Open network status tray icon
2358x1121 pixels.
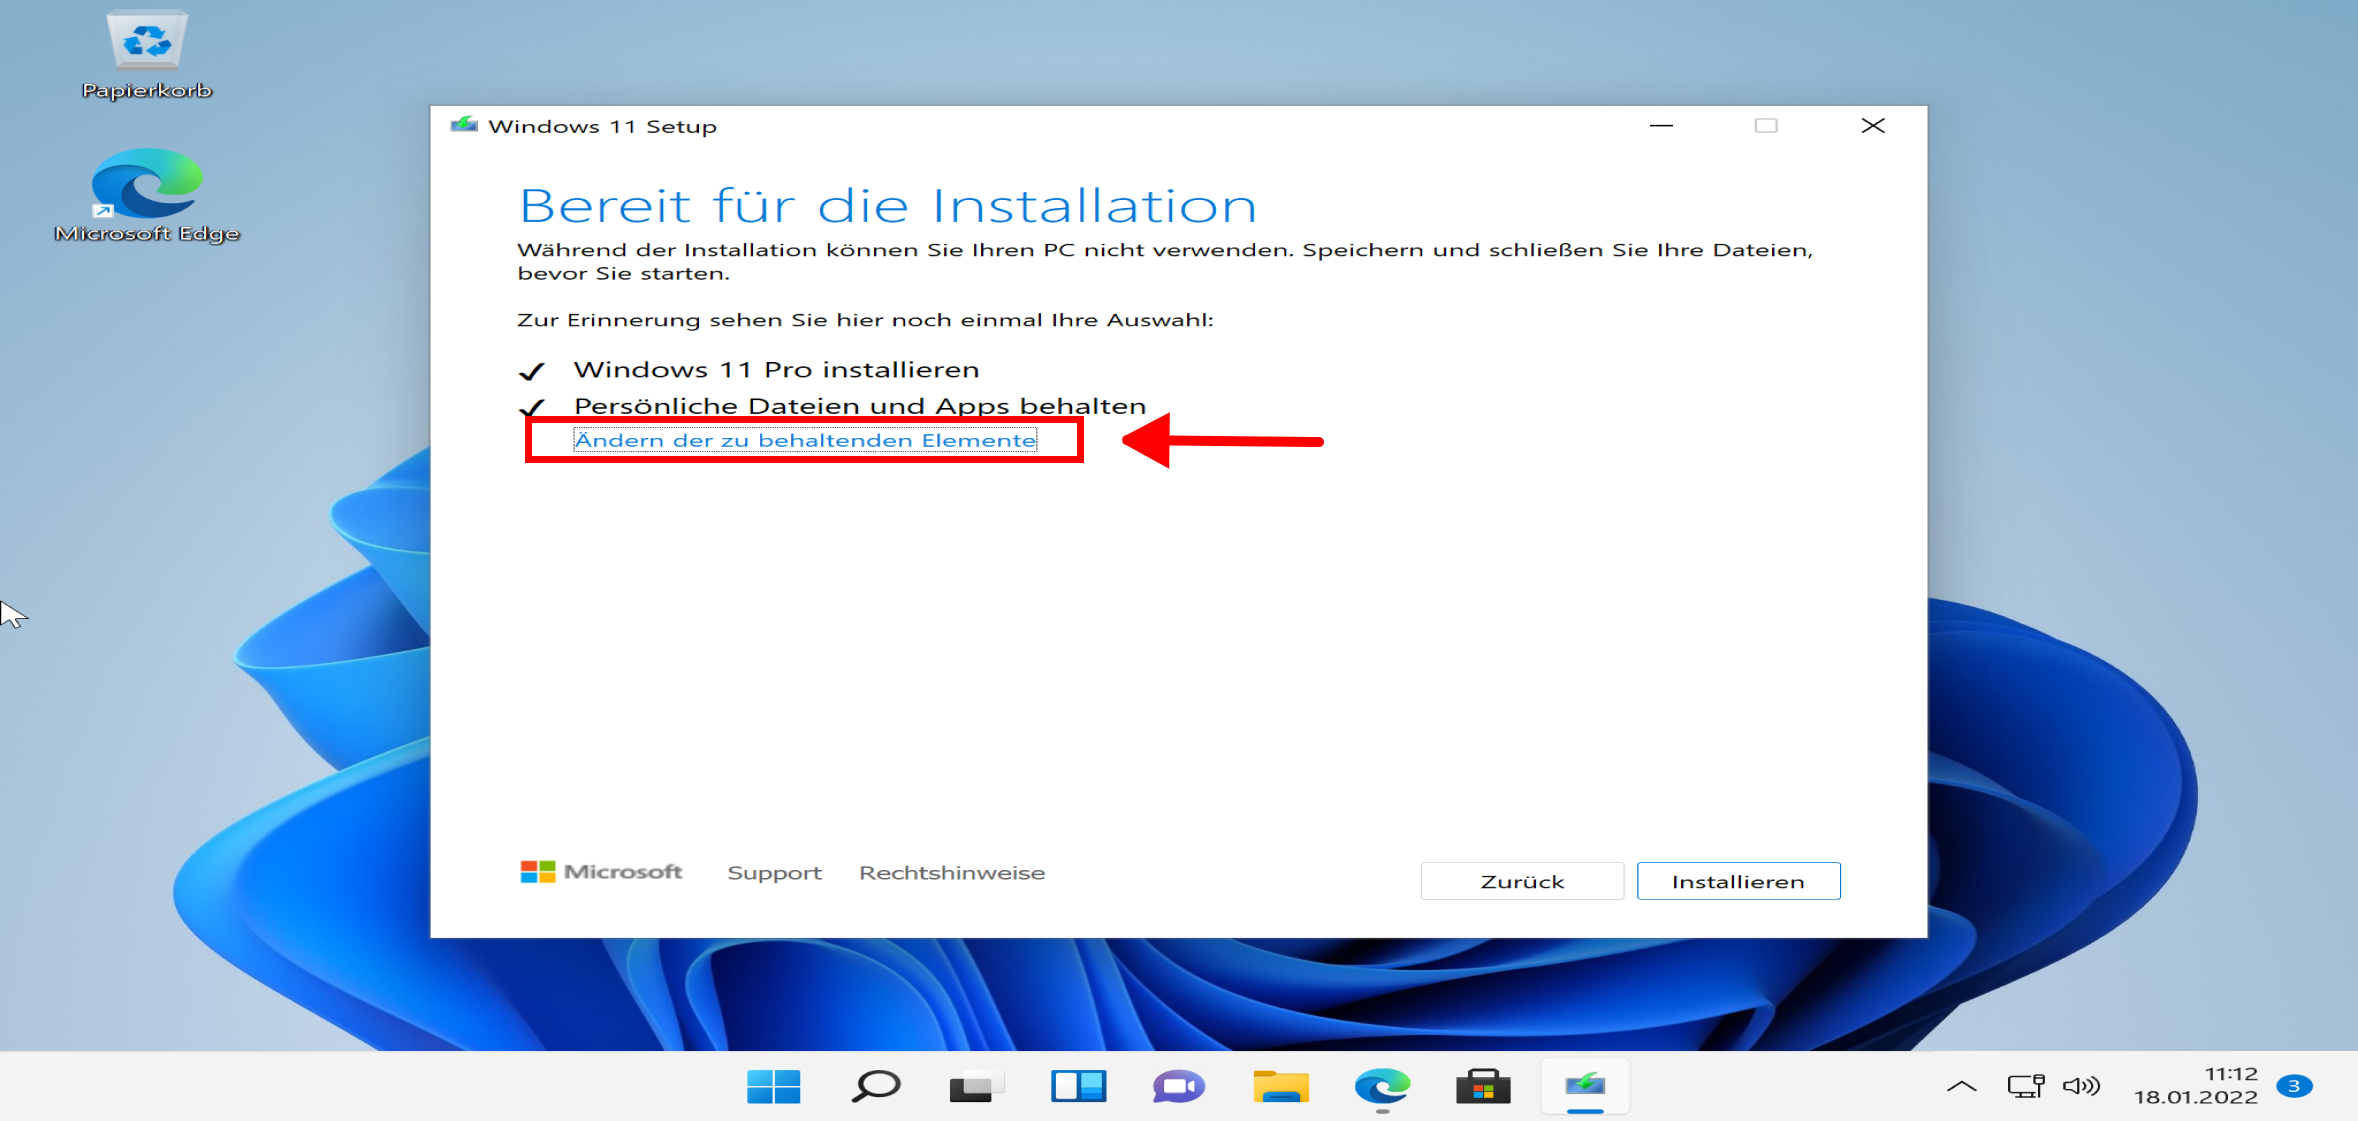pos(2026,1086)
